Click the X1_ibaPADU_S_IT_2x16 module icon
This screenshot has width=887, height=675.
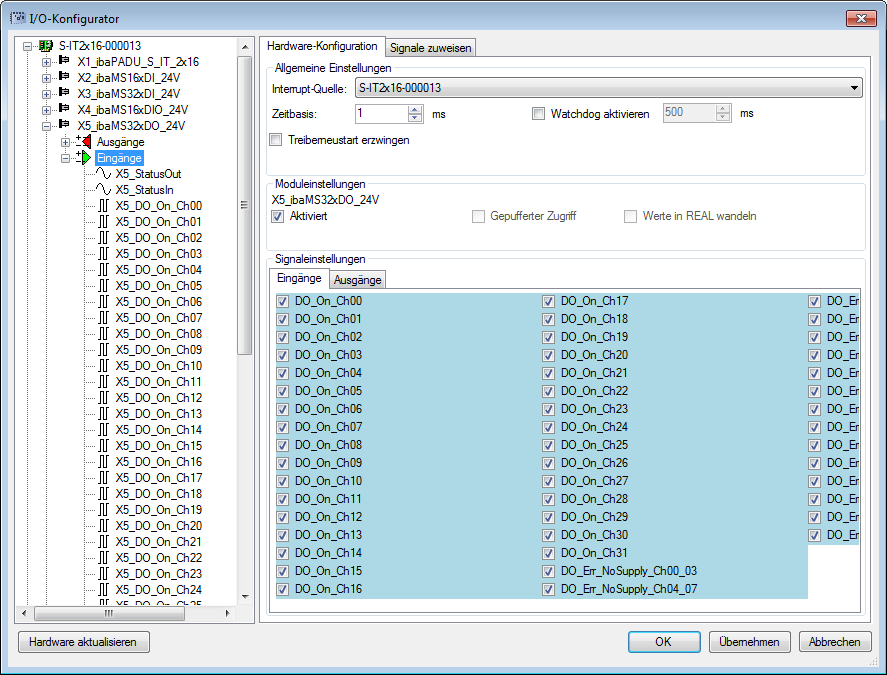(x=66, y=62)
